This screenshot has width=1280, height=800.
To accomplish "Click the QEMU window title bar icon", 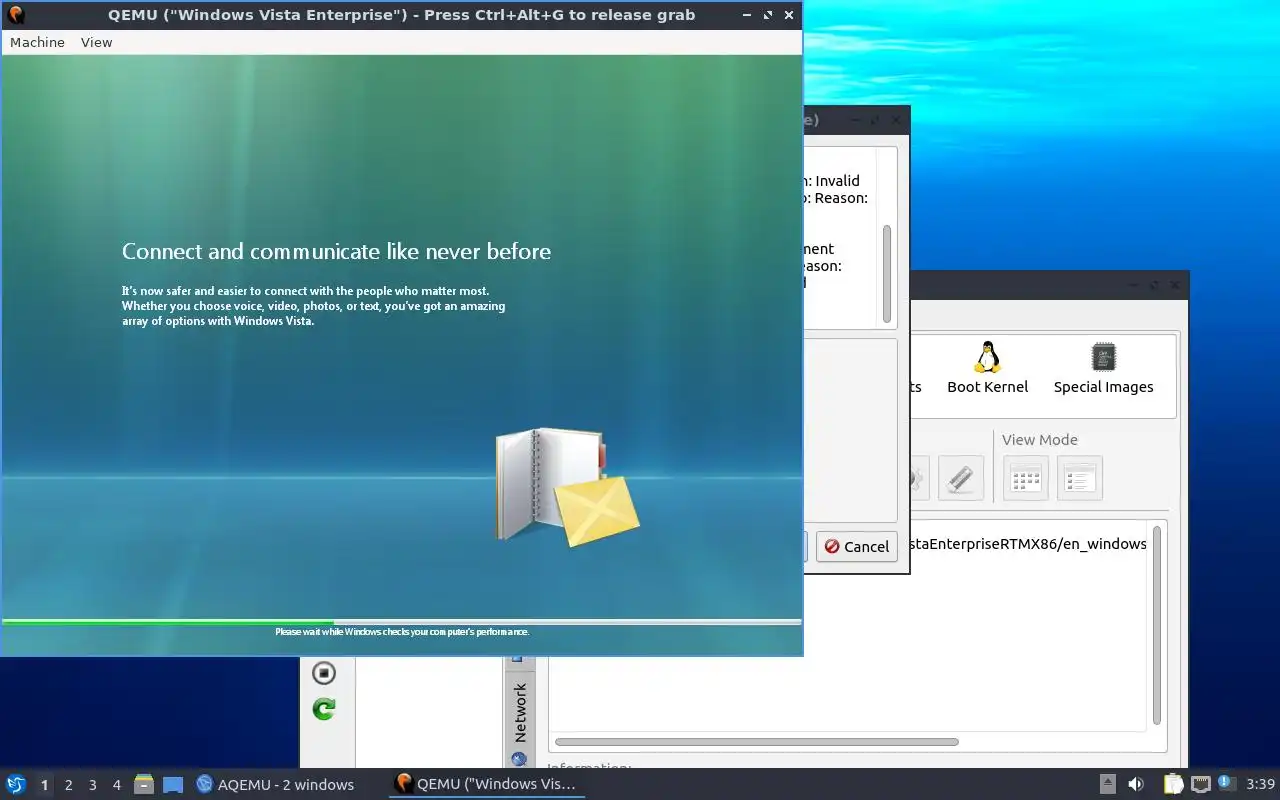I will (16, 15).
